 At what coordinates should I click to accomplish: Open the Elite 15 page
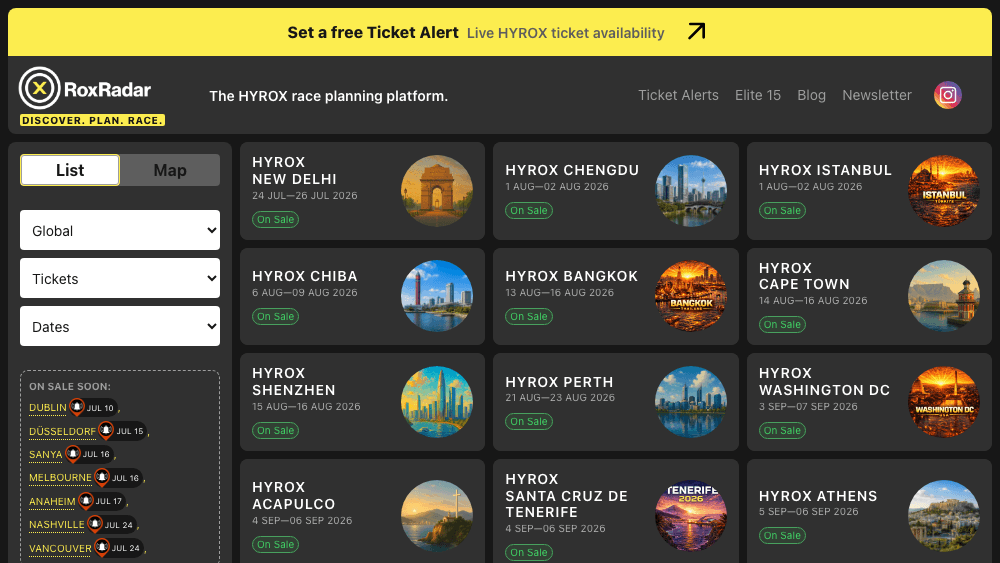point(758,95)
